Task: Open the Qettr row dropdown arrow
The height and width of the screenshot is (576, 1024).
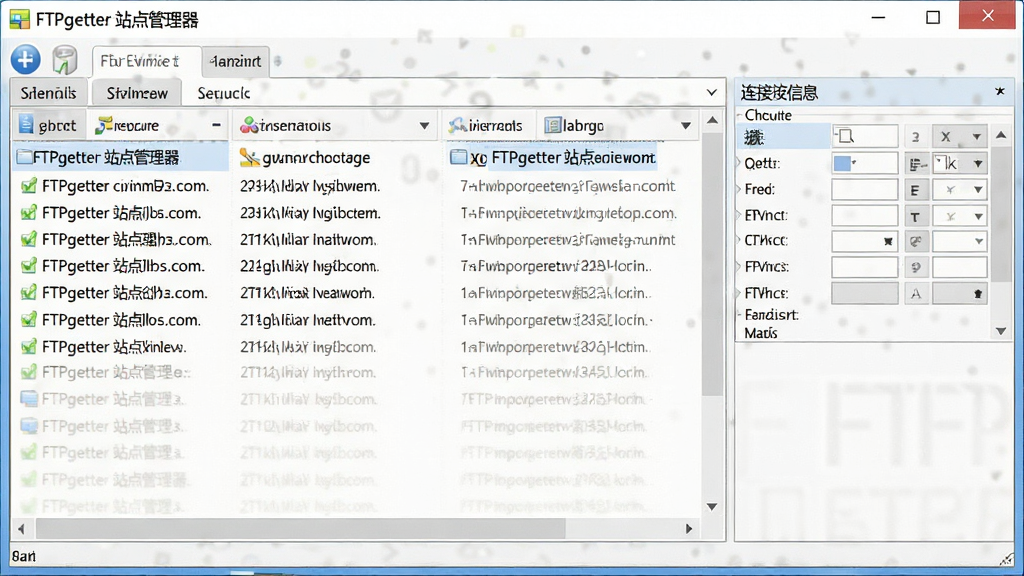Action: point(978,163)
